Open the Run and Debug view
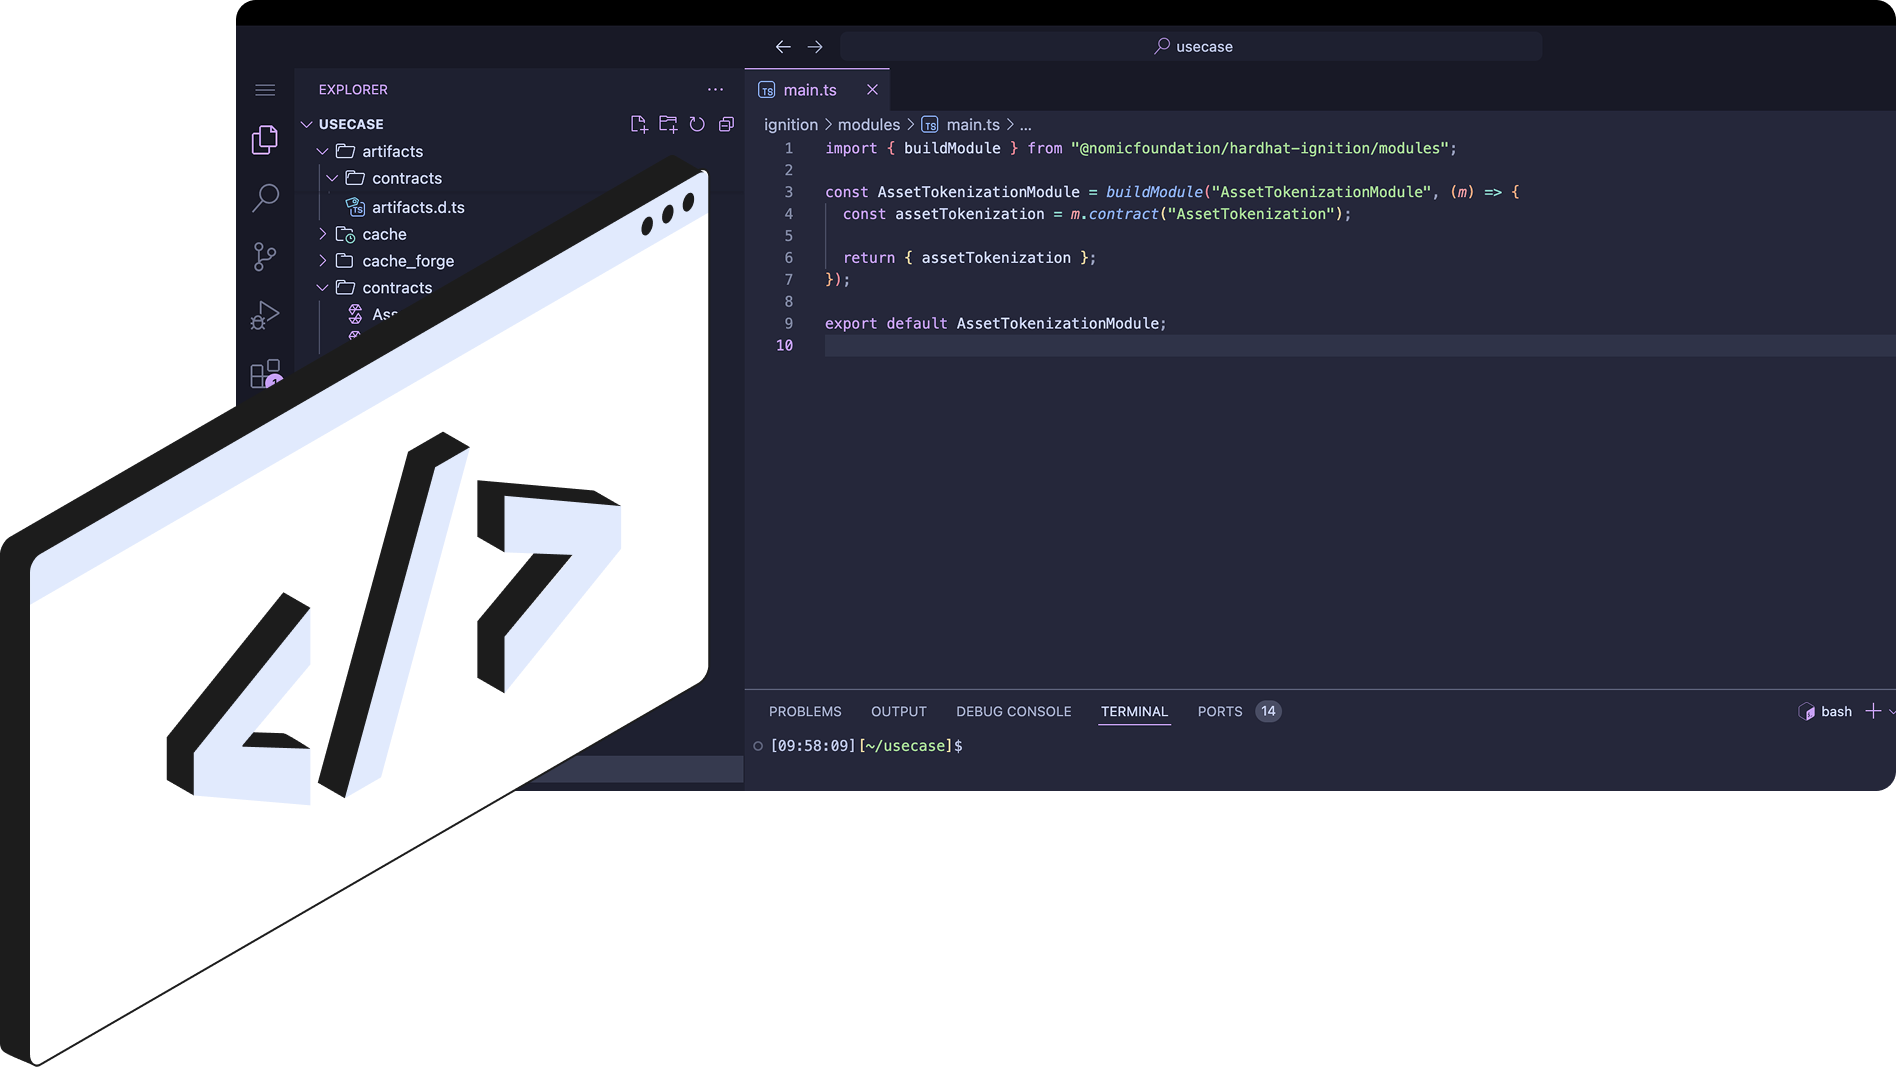The image size is (1896, 1067). 265,315
